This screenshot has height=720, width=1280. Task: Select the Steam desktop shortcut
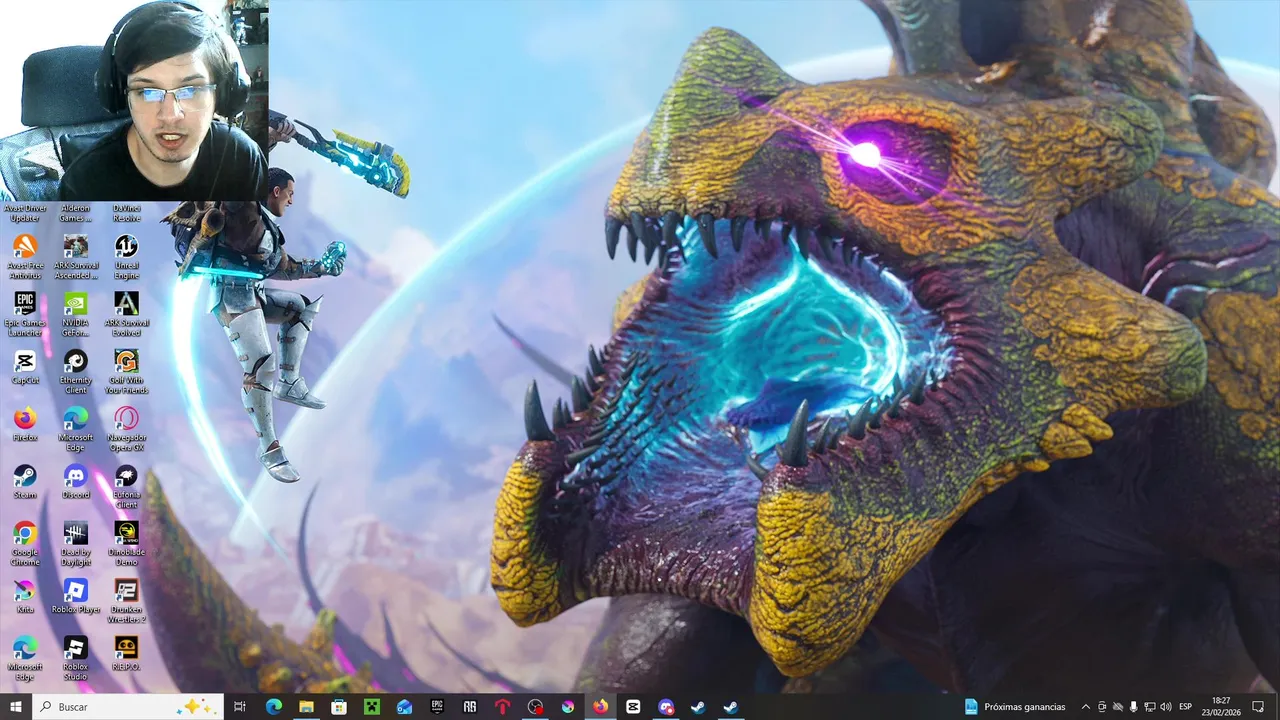coord(24,481)
